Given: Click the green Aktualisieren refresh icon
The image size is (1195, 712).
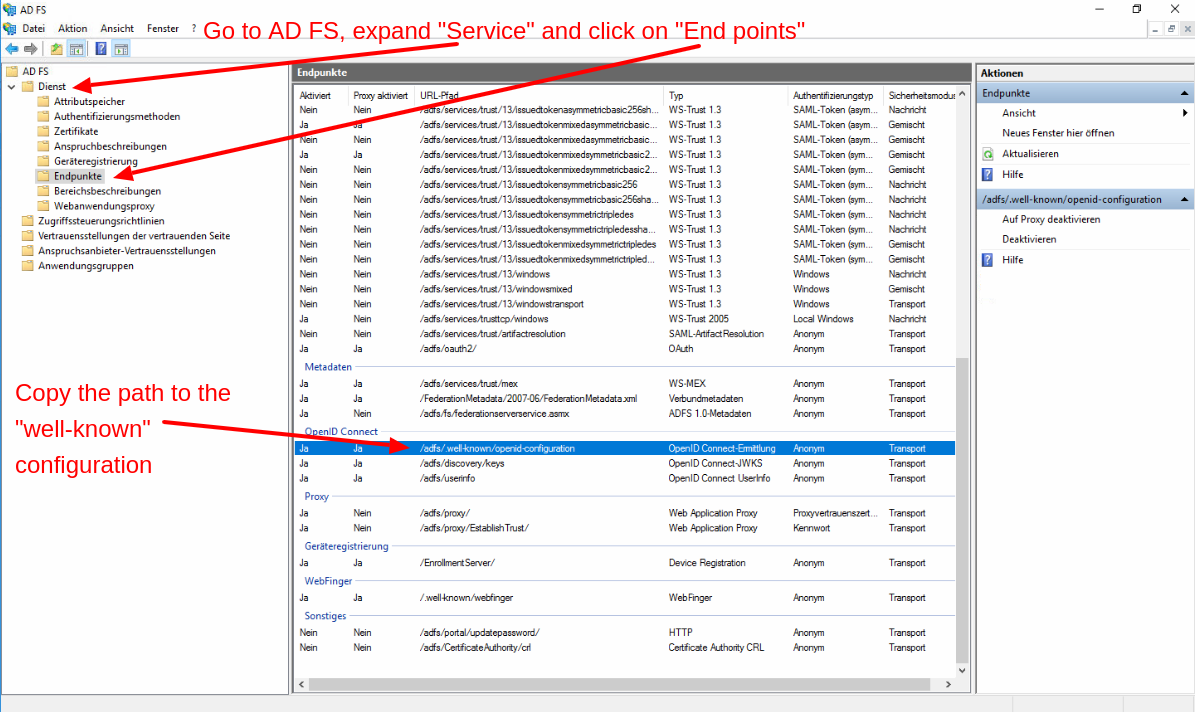Looking at the screenshot, I should click(x=988, y=154).
